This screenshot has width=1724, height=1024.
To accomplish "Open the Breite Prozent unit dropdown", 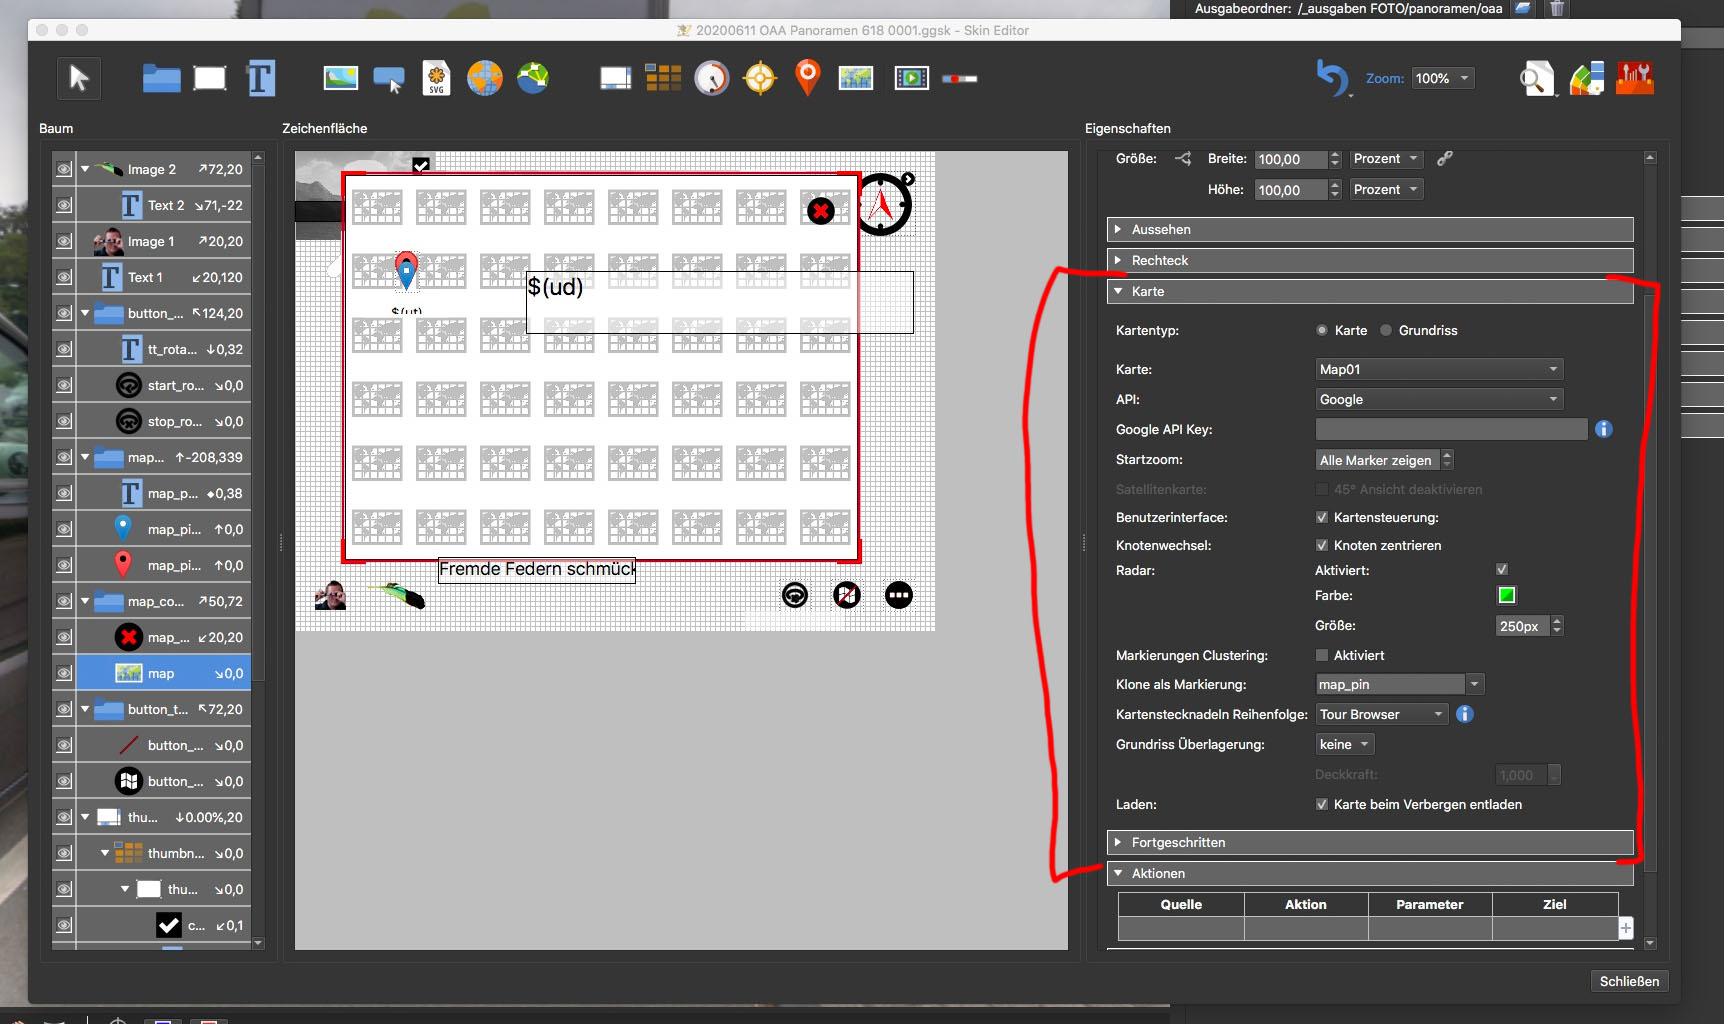I will 1386,158.
